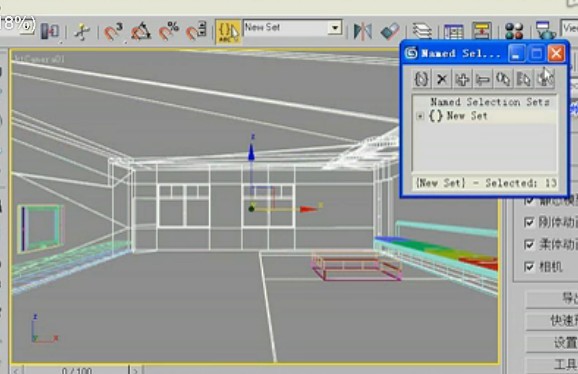Open the Material Editor
The width and height of the screenshot is (578, 374).
pyautogui.click(x=514, y=31)
